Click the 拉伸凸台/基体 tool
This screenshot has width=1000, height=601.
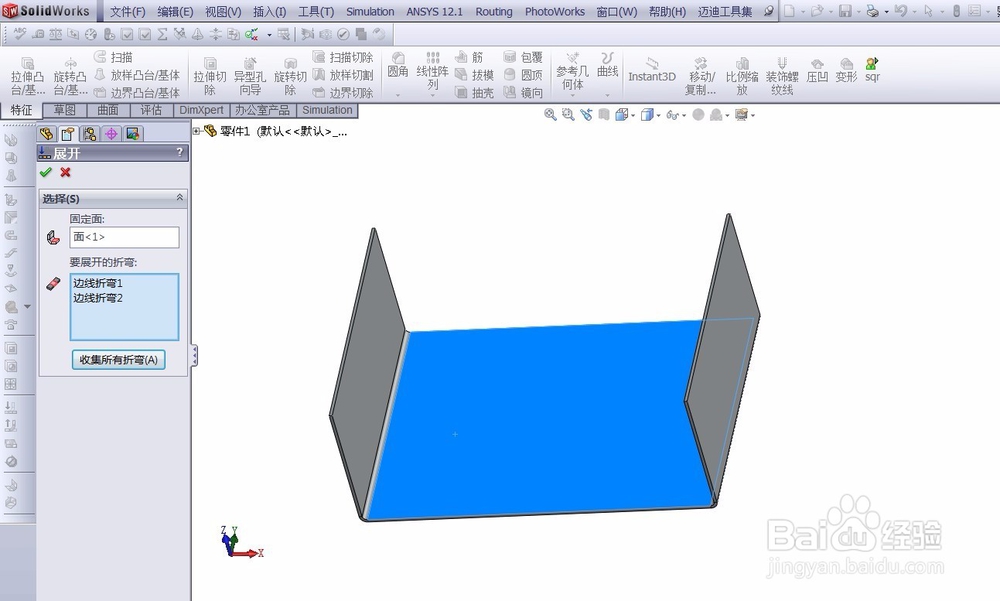(x=27, y=76)
